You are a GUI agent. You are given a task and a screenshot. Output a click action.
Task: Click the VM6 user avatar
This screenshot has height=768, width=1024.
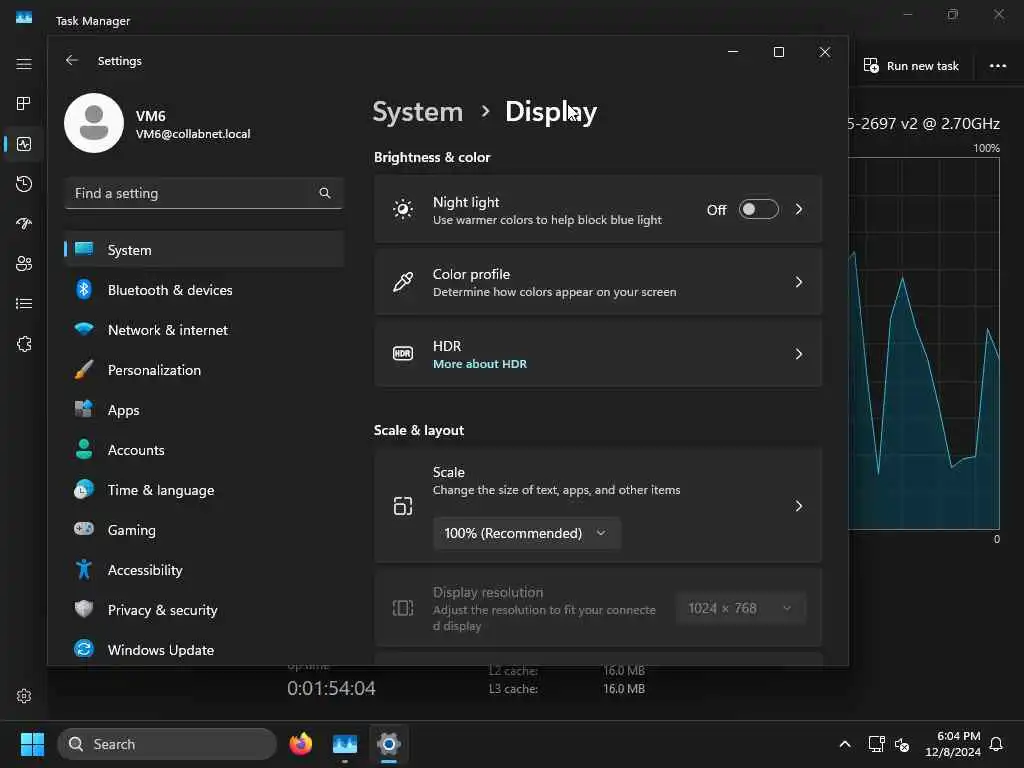point(94,123)
